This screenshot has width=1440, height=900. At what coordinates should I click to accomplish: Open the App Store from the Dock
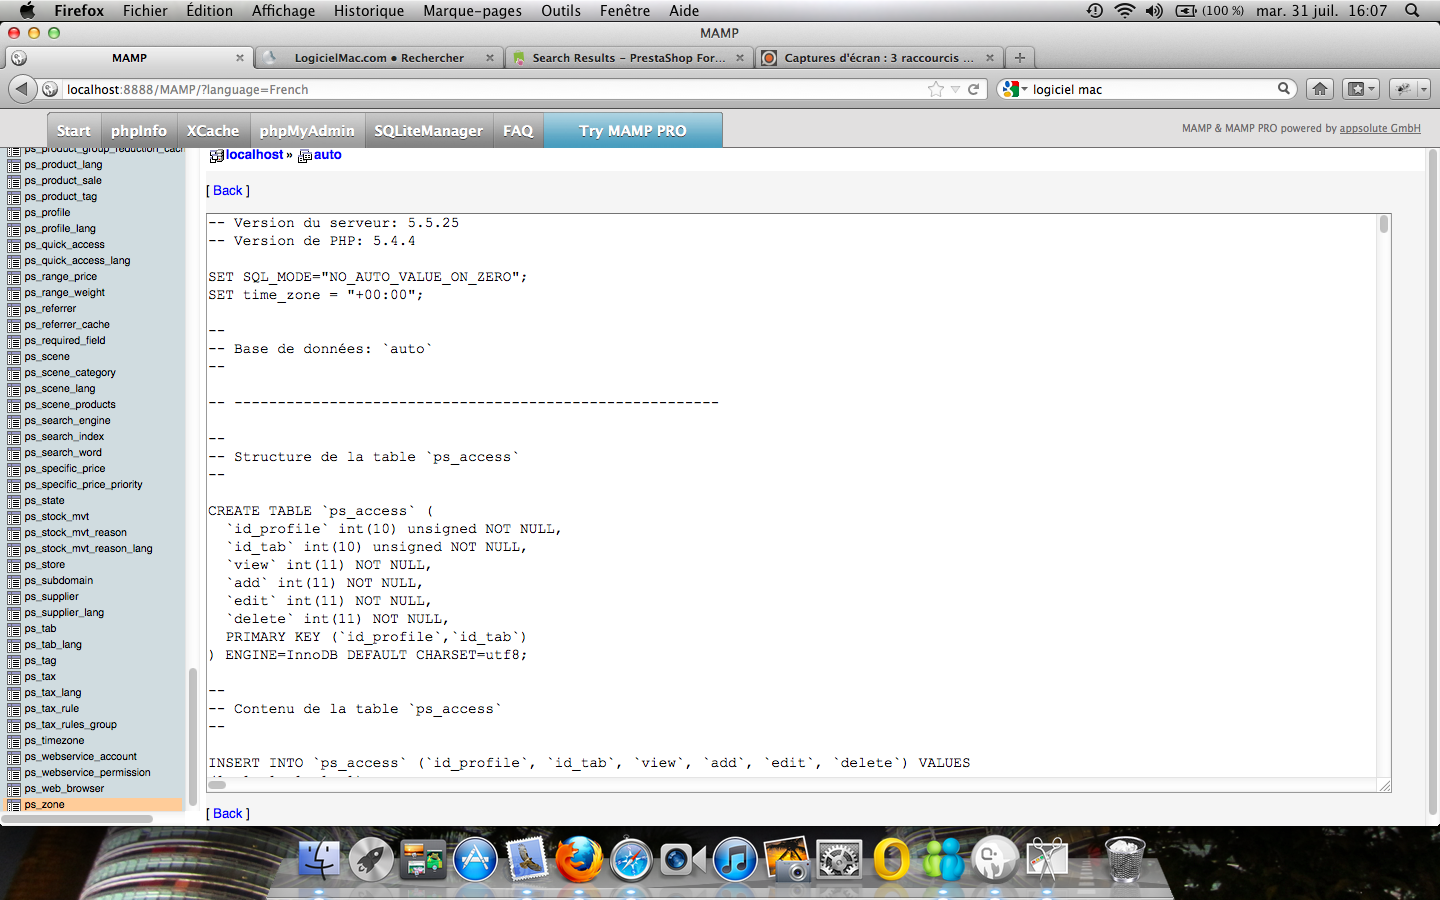click(475, 859)
